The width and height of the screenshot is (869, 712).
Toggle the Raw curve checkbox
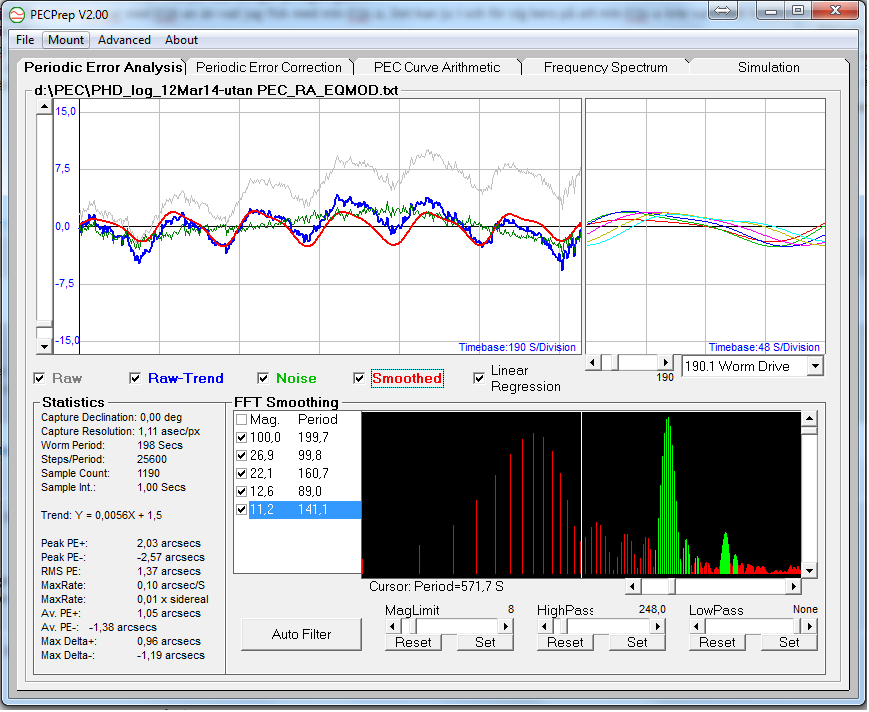[x=39, y=378]
